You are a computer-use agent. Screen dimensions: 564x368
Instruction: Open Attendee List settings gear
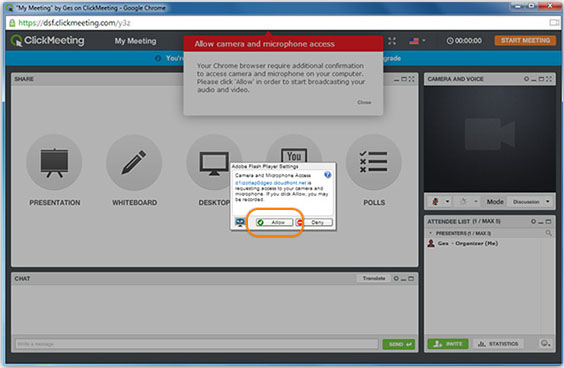533,221
